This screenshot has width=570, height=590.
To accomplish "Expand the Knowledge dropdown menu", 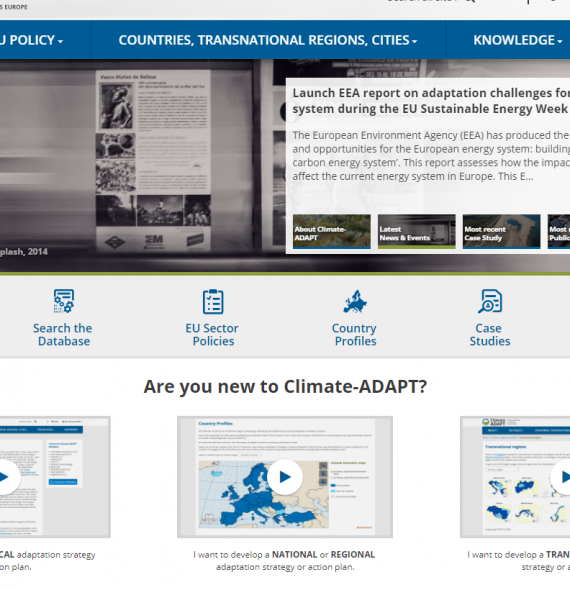I will [517, 40].
